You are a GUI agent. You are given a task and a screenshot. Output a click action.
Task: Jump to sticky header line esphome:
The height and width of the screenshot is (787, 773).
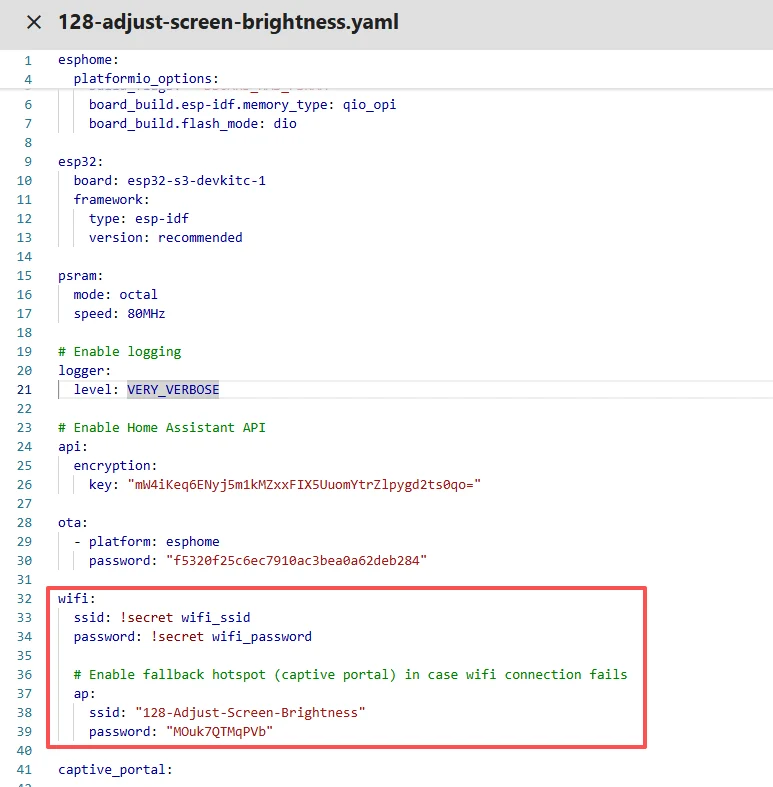[88, 60]
